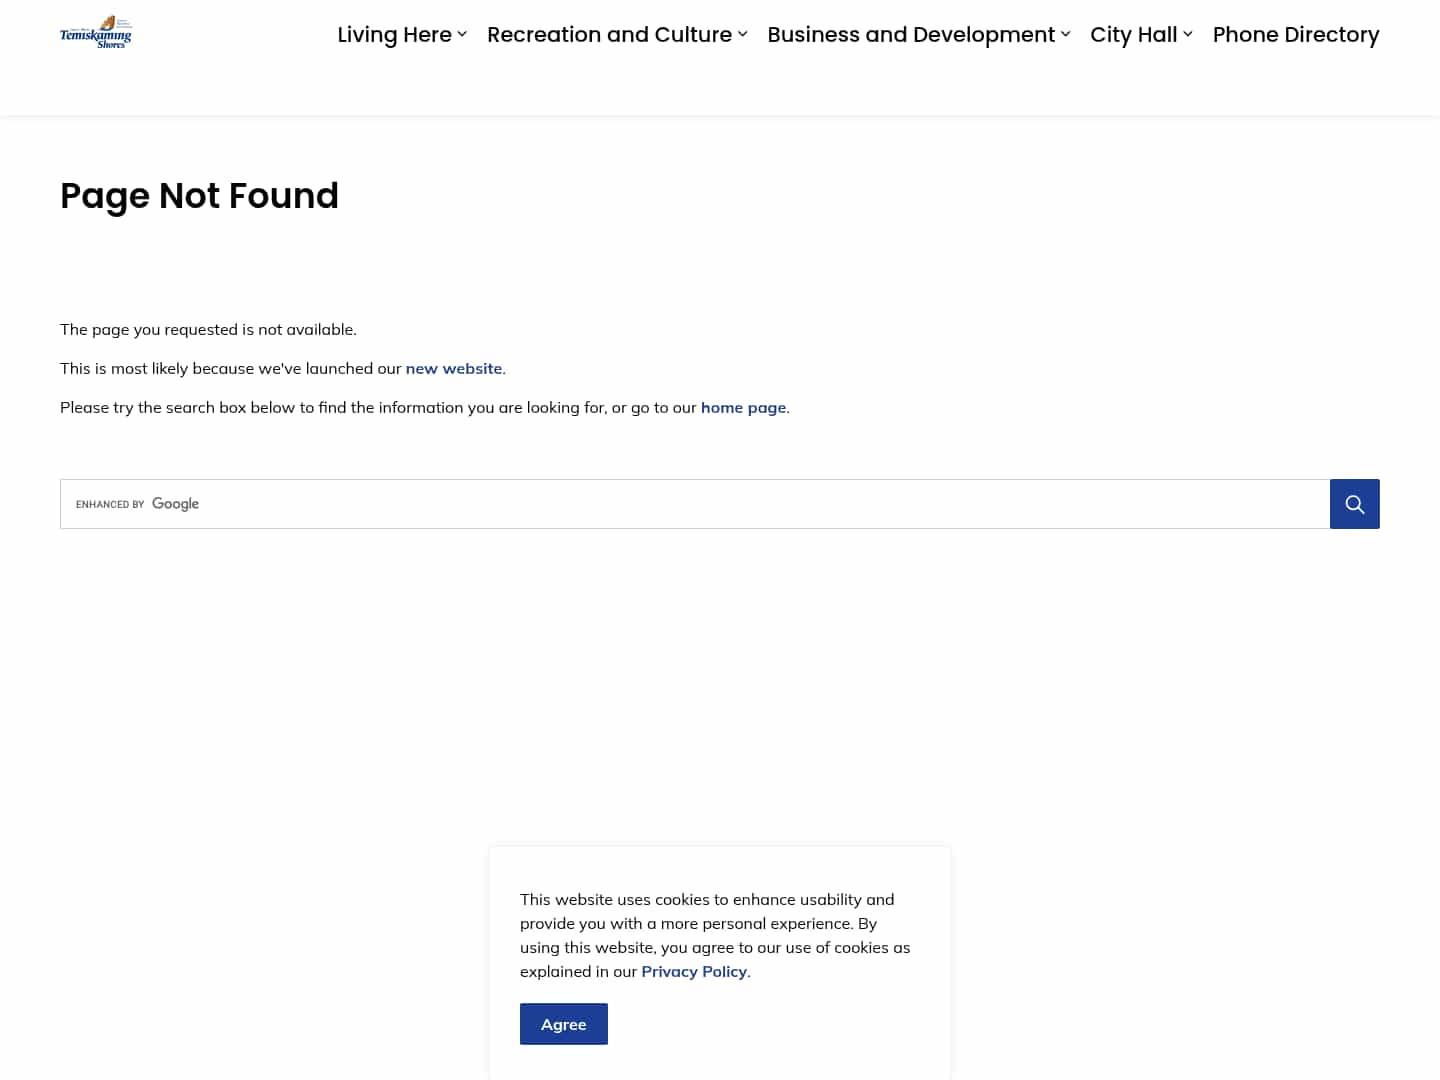Open the Living Here navigation menu
This screenshot has height=1080, width=1440.
pos(395,34)
